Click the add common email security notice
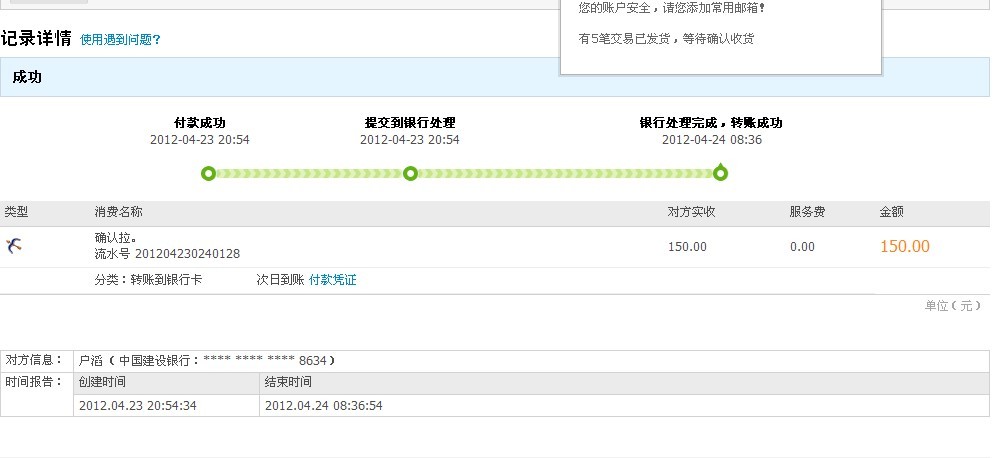The width and height of the screenshot is (997, 458). [670, 8]
